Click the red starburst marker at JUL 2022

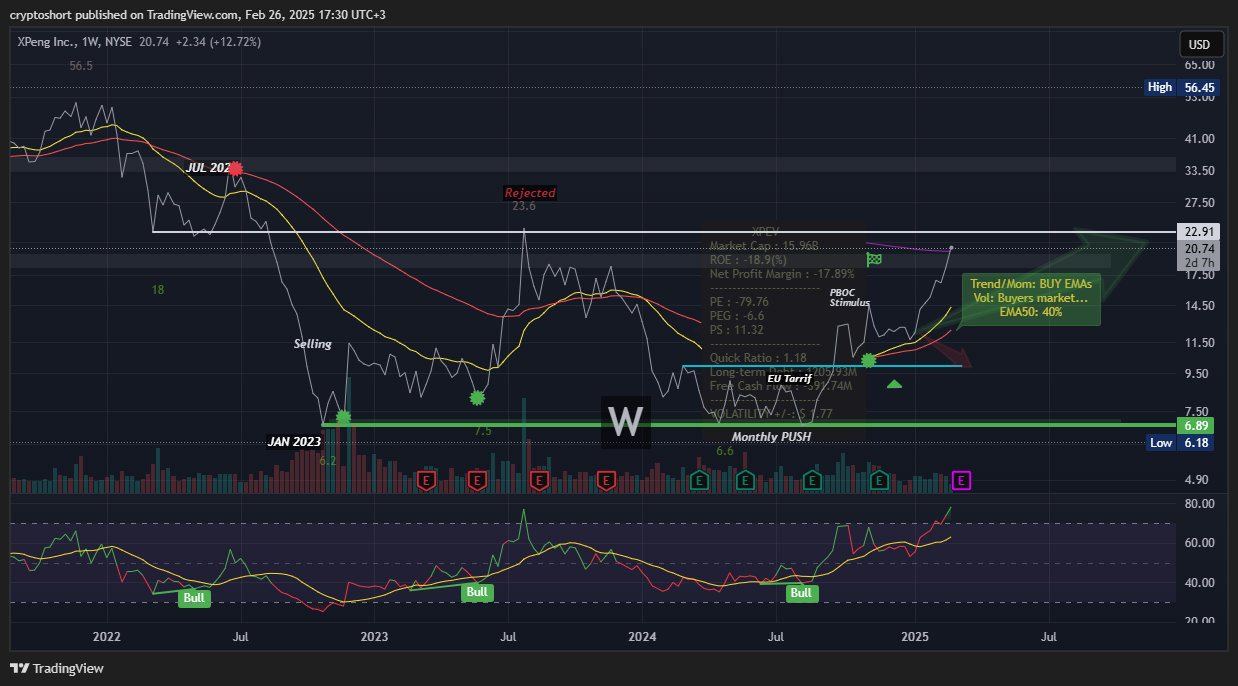click(x=235, y=169)
